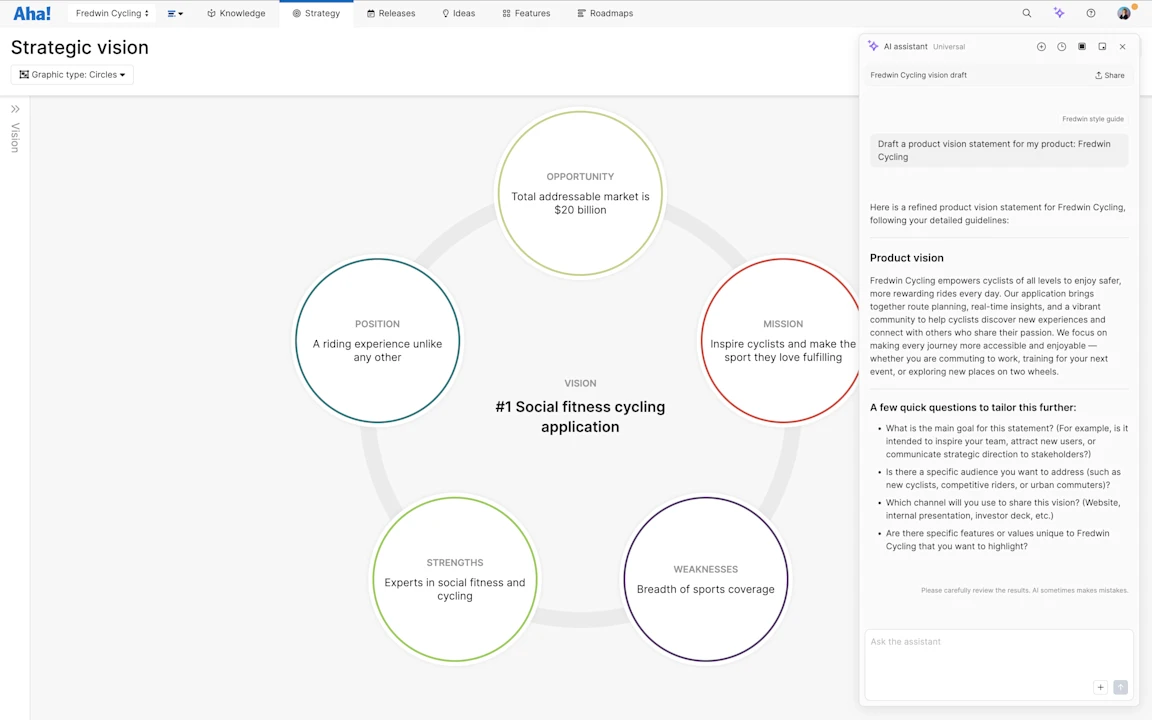Close the AI assistant panel
This screenshot has width=1152, height=720.
tap(1122, 46)
